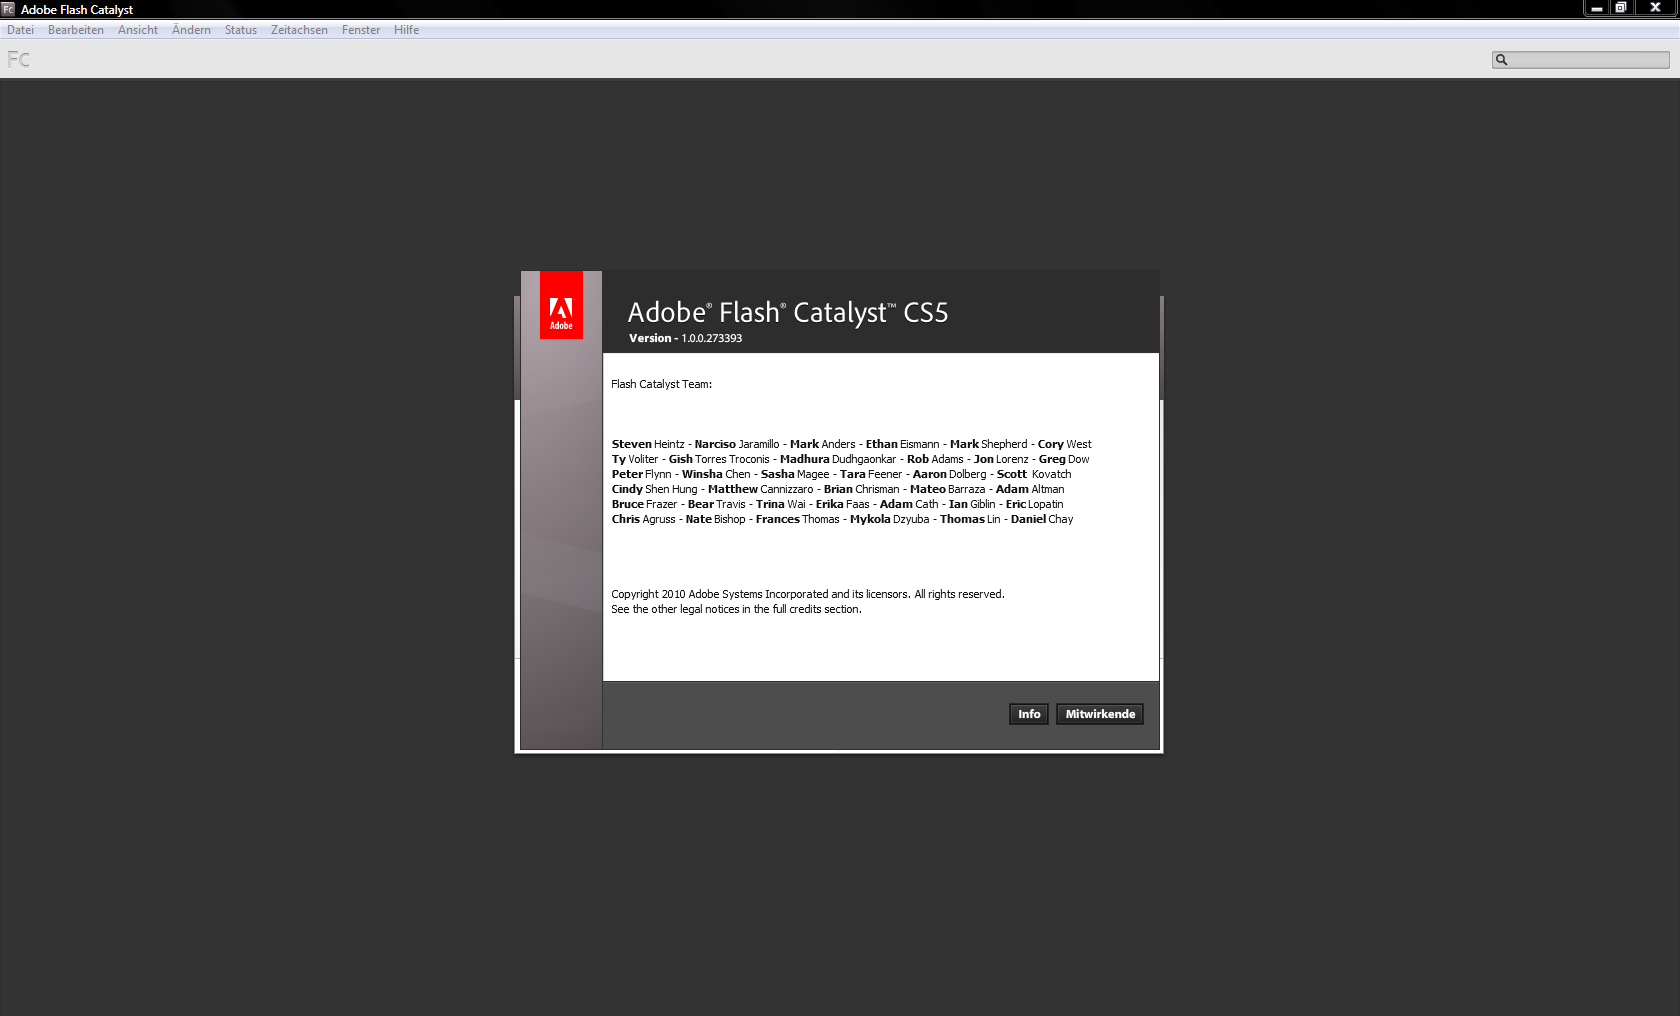1680x1016 pixels.
Task: Click the 'See the other legal notices' line
Action: (736, 609)
